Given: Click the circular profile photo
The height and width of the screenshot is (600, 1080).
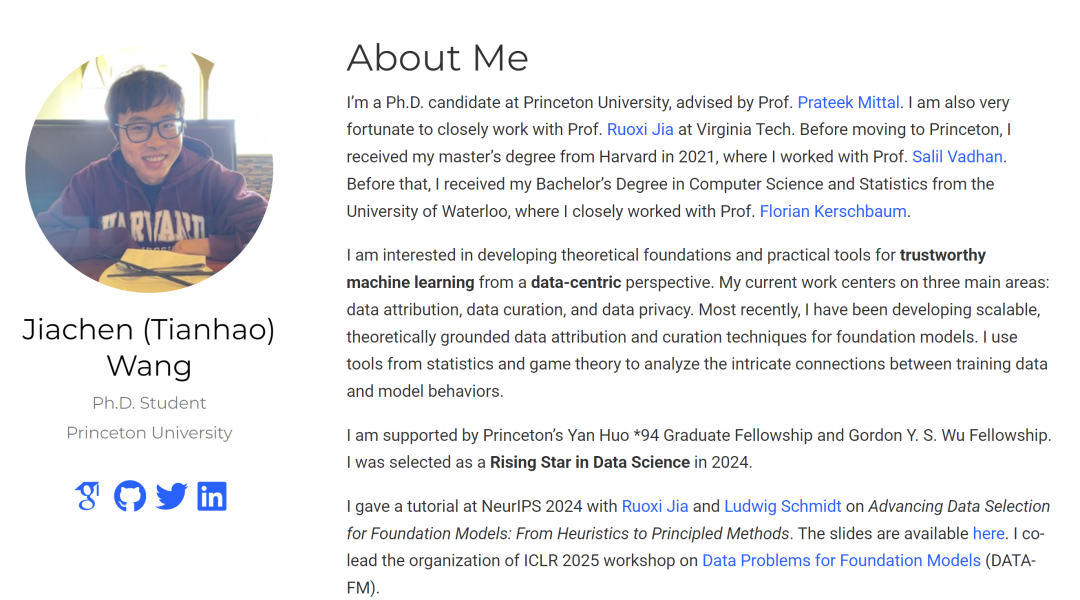Looking at the screenshot, I should coord(149,169).
